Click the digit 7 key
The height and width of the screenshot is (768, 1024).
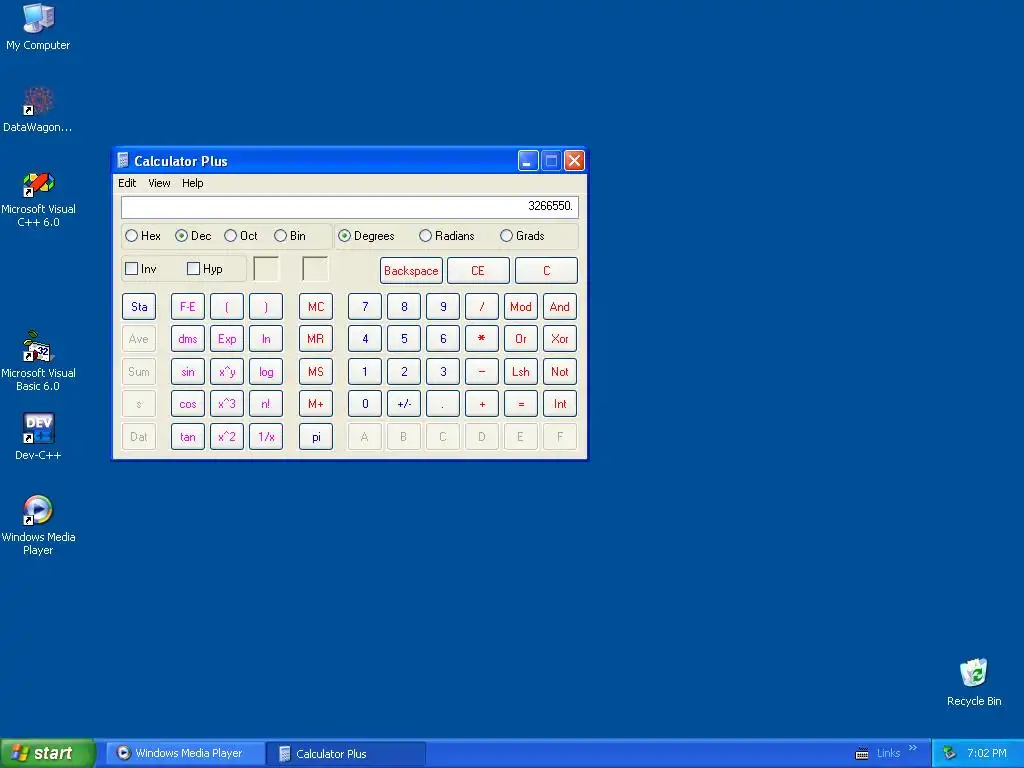[x=364, y=306]
